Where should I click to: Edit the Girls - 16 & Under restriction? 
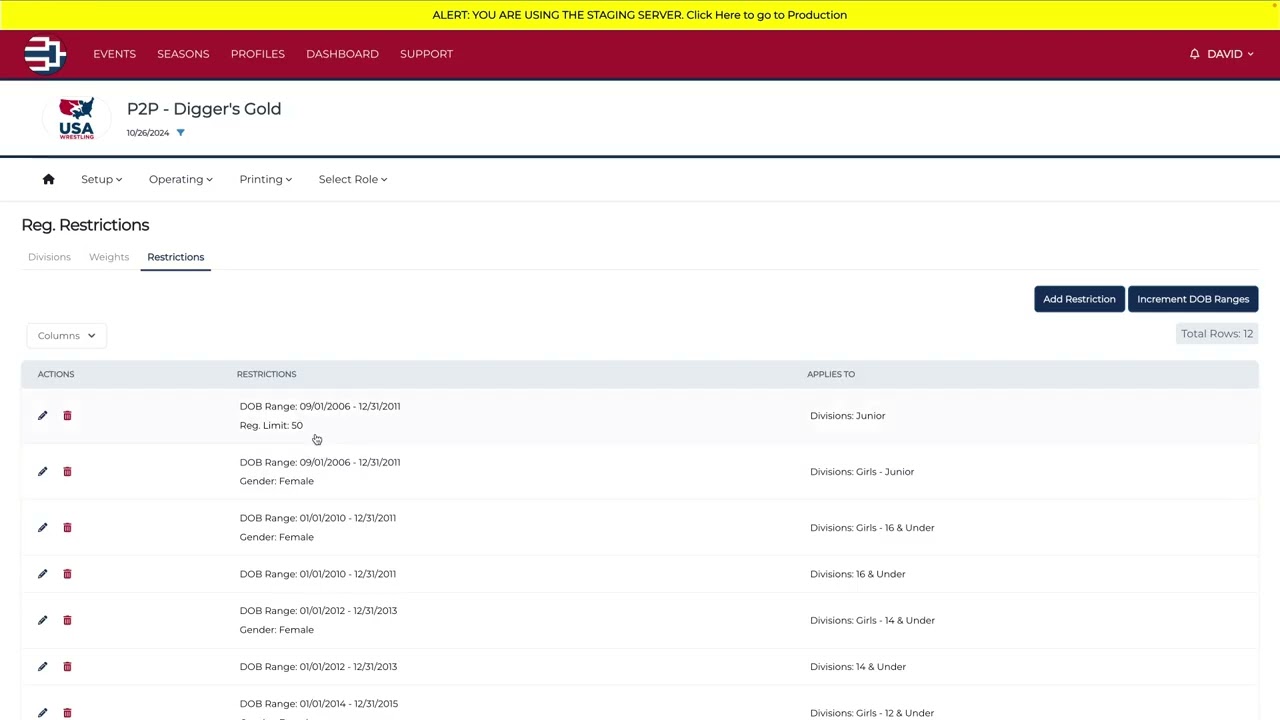tap(42, 527)
